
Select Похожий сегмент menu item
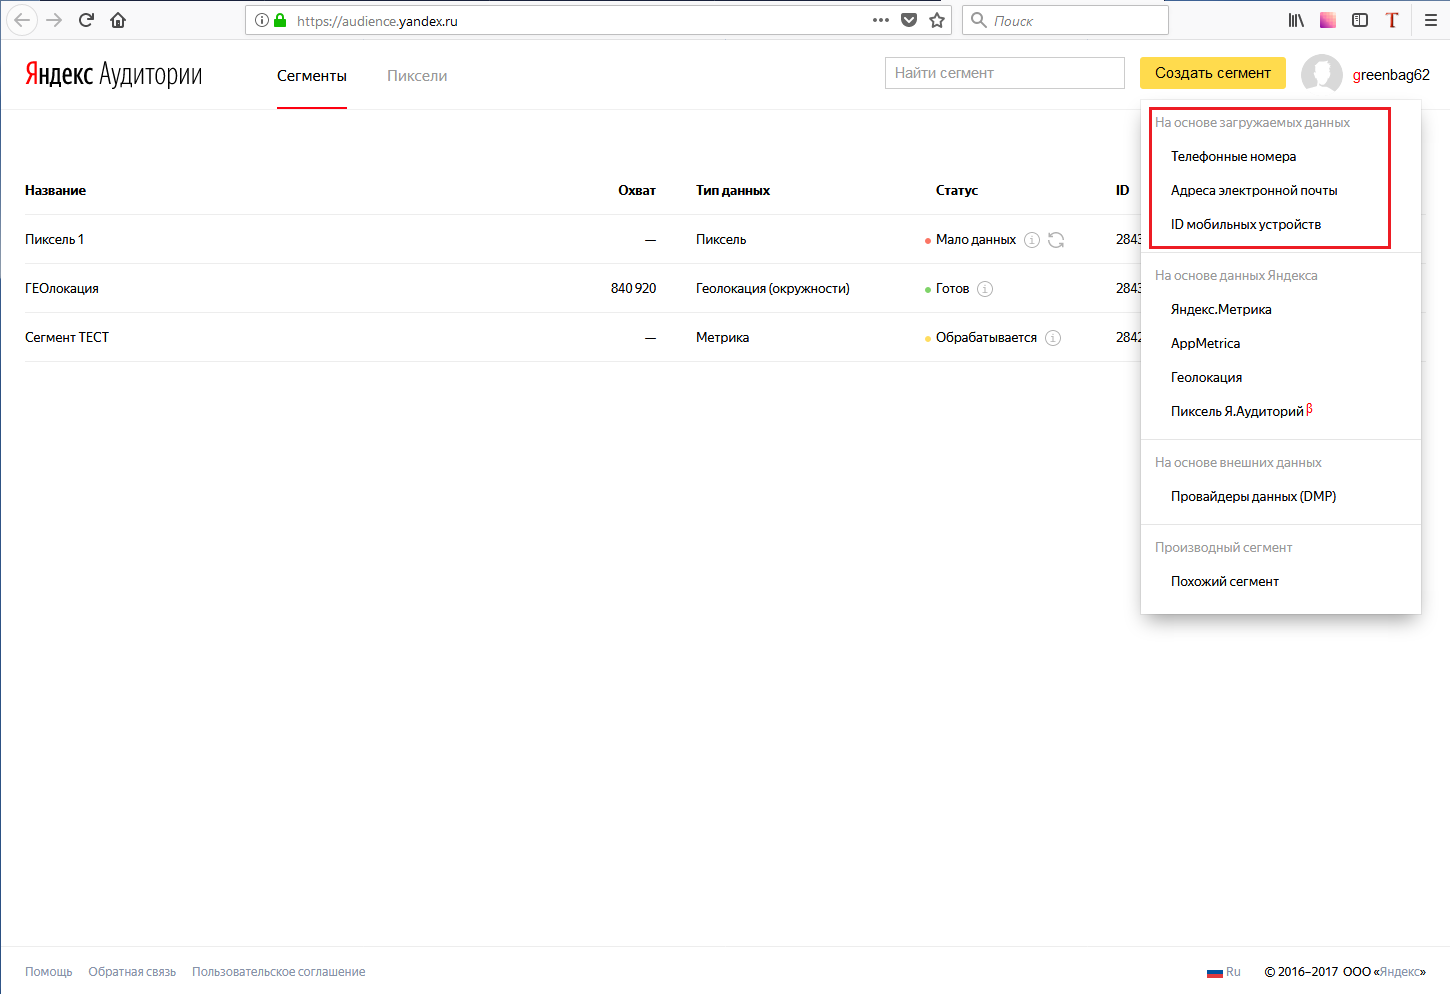click(1225, 581)
